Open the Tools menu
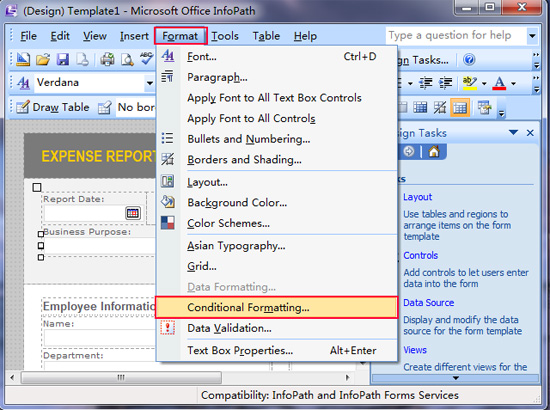The height and width of the screenshot is (410, 550). coord(224,36)
